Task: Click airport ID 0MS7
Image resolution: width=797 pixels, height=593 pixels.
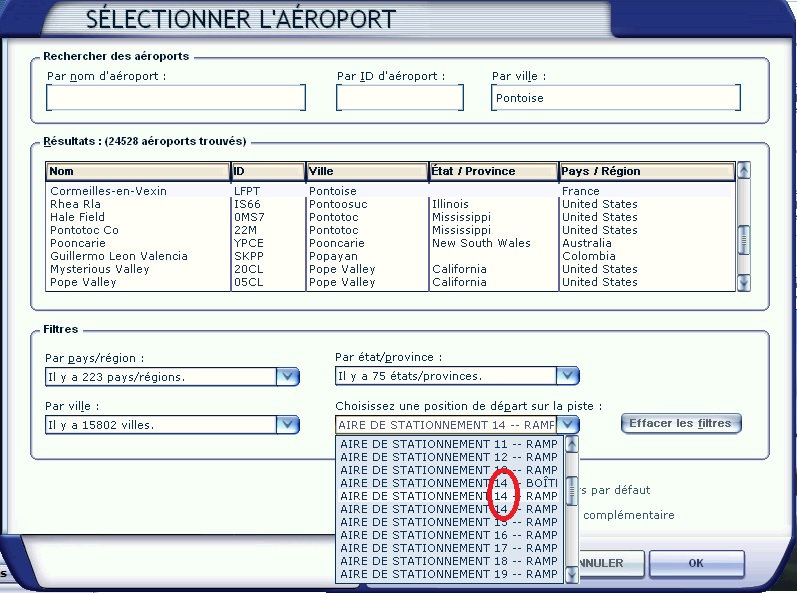Action: click(249, 217)
